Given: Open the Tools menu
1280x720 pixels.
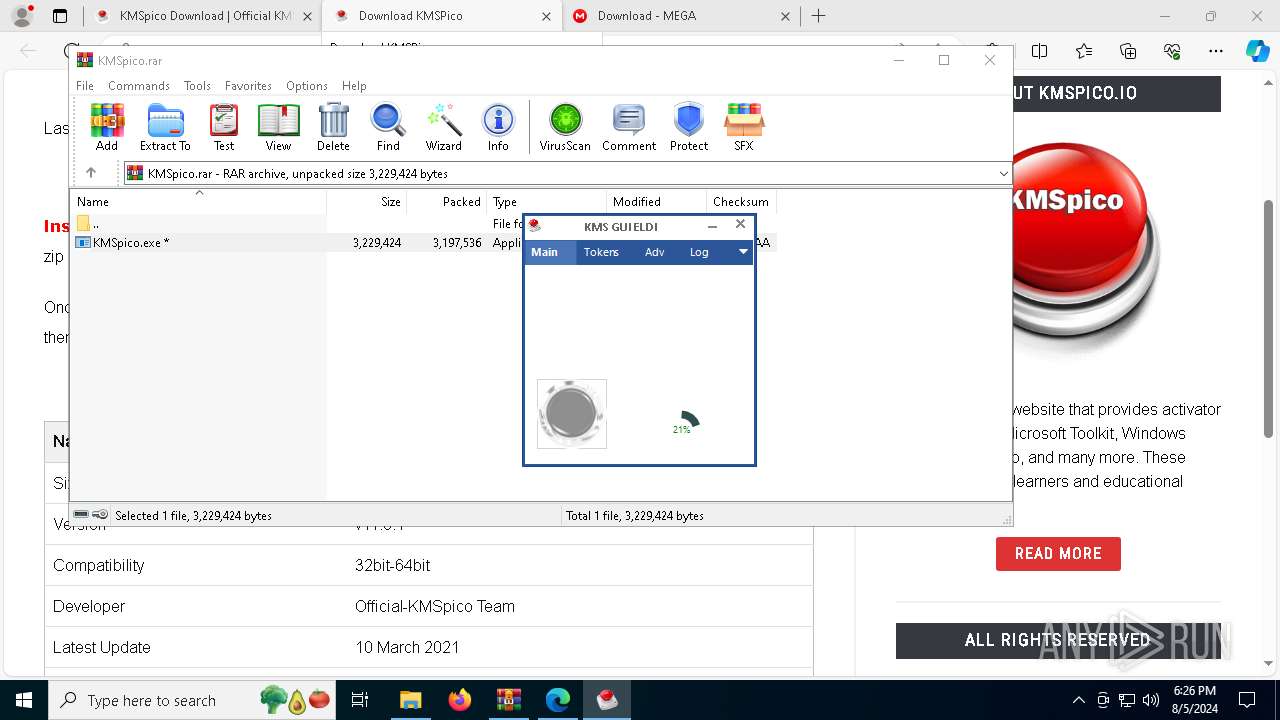Looking at the screenshot, I should [197, 86].
